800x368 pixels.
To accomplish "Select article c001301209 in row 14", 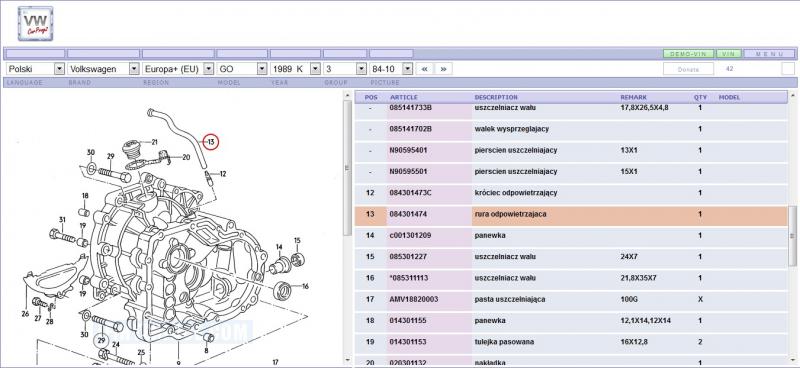I will [410, 236].
